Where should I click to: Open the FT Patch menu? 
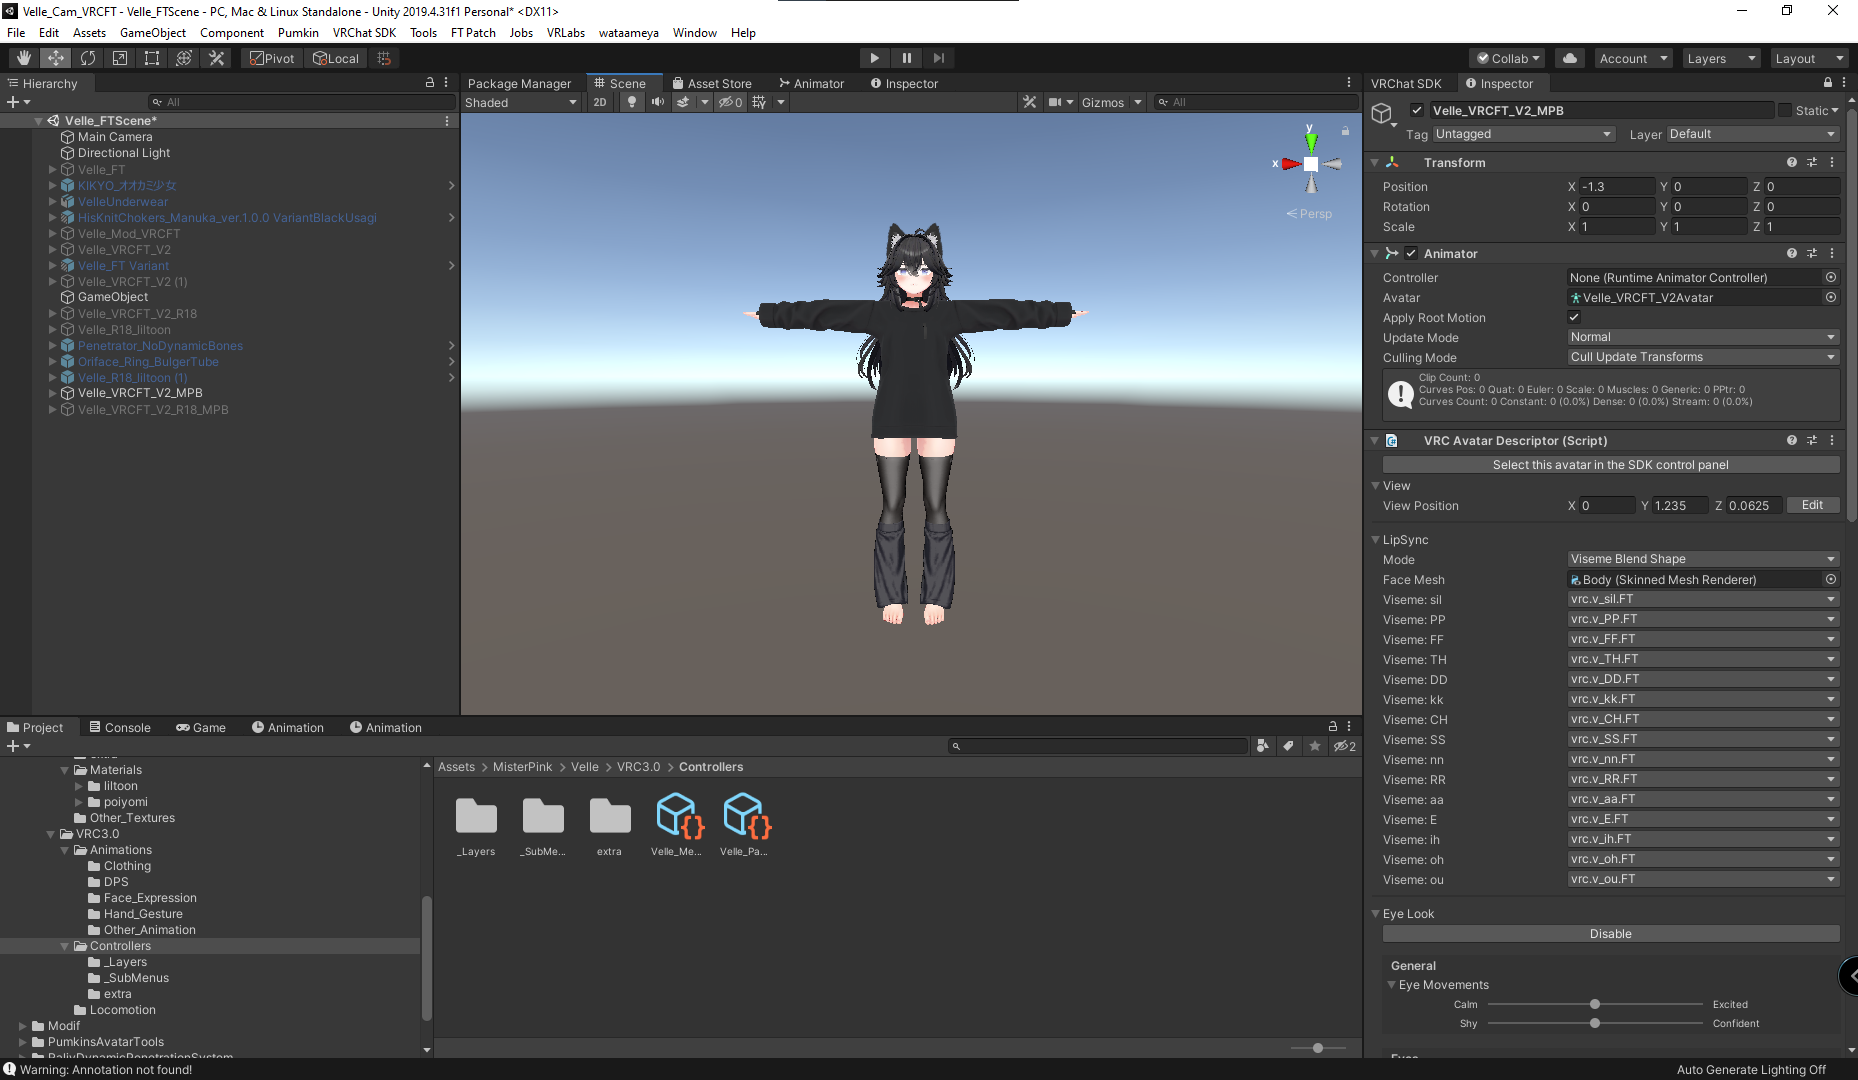tap(473, 32)
